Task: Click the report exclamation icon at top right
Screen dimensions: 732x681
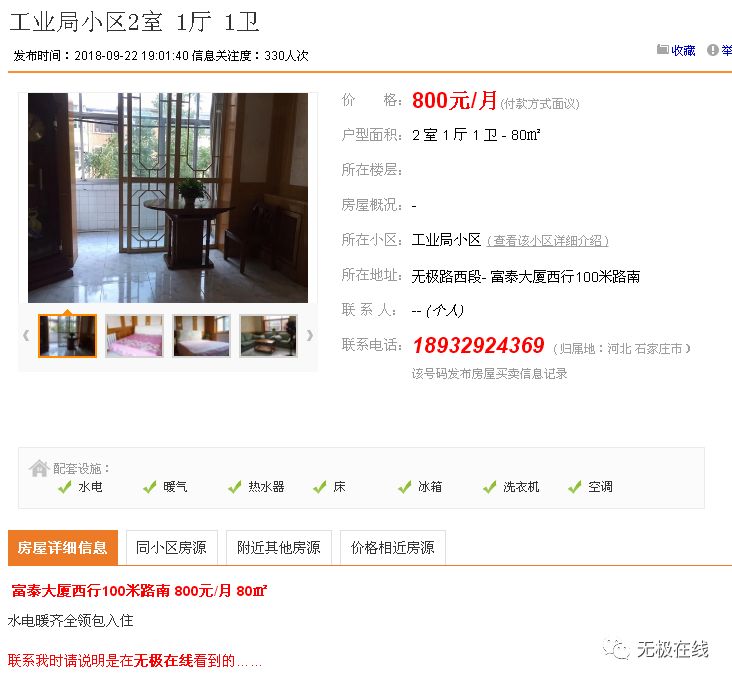Action: pyautogui.click(x=712, y=50)
